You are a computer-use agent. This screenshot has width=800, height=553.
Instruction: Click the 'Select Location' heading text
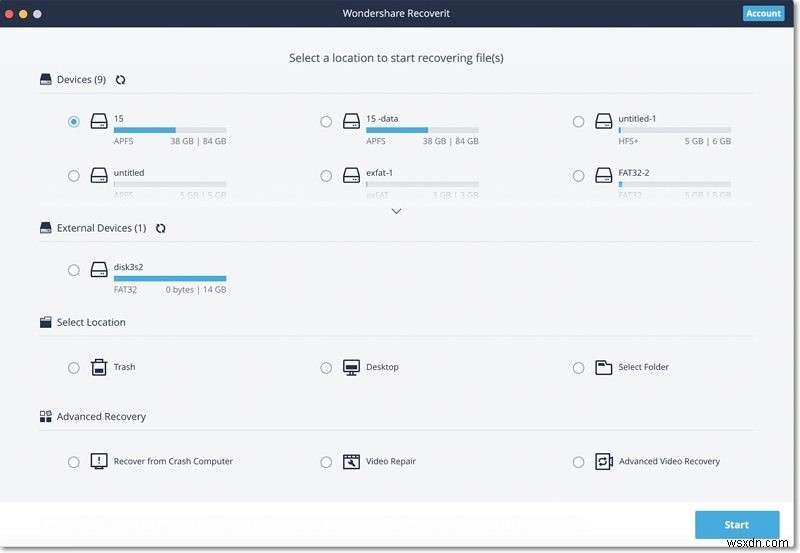click(x=91, y=322)
